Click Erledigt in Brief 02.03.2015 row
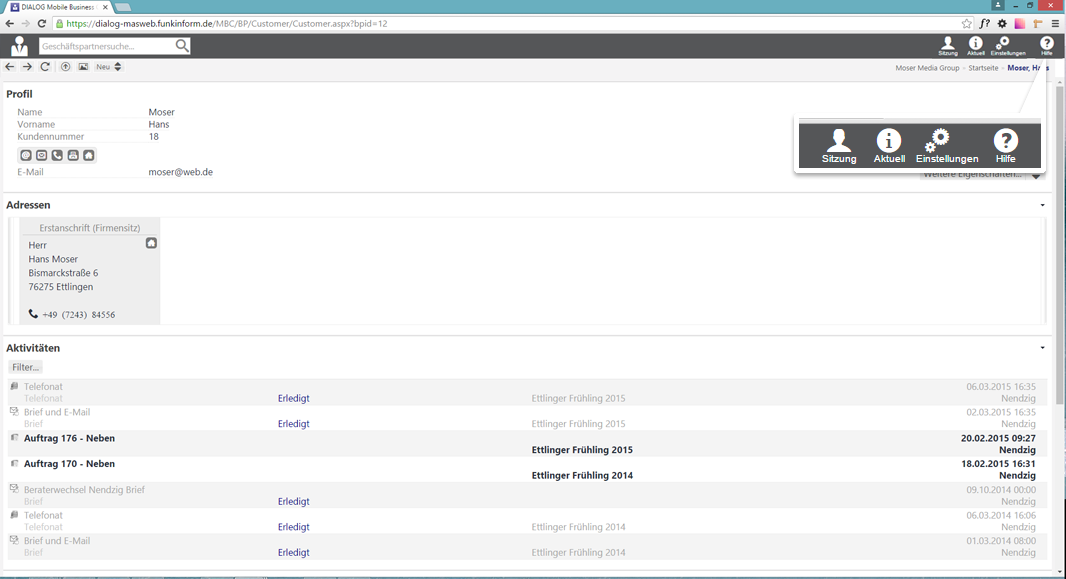The image size is (1066, 579). coord(294,423)
